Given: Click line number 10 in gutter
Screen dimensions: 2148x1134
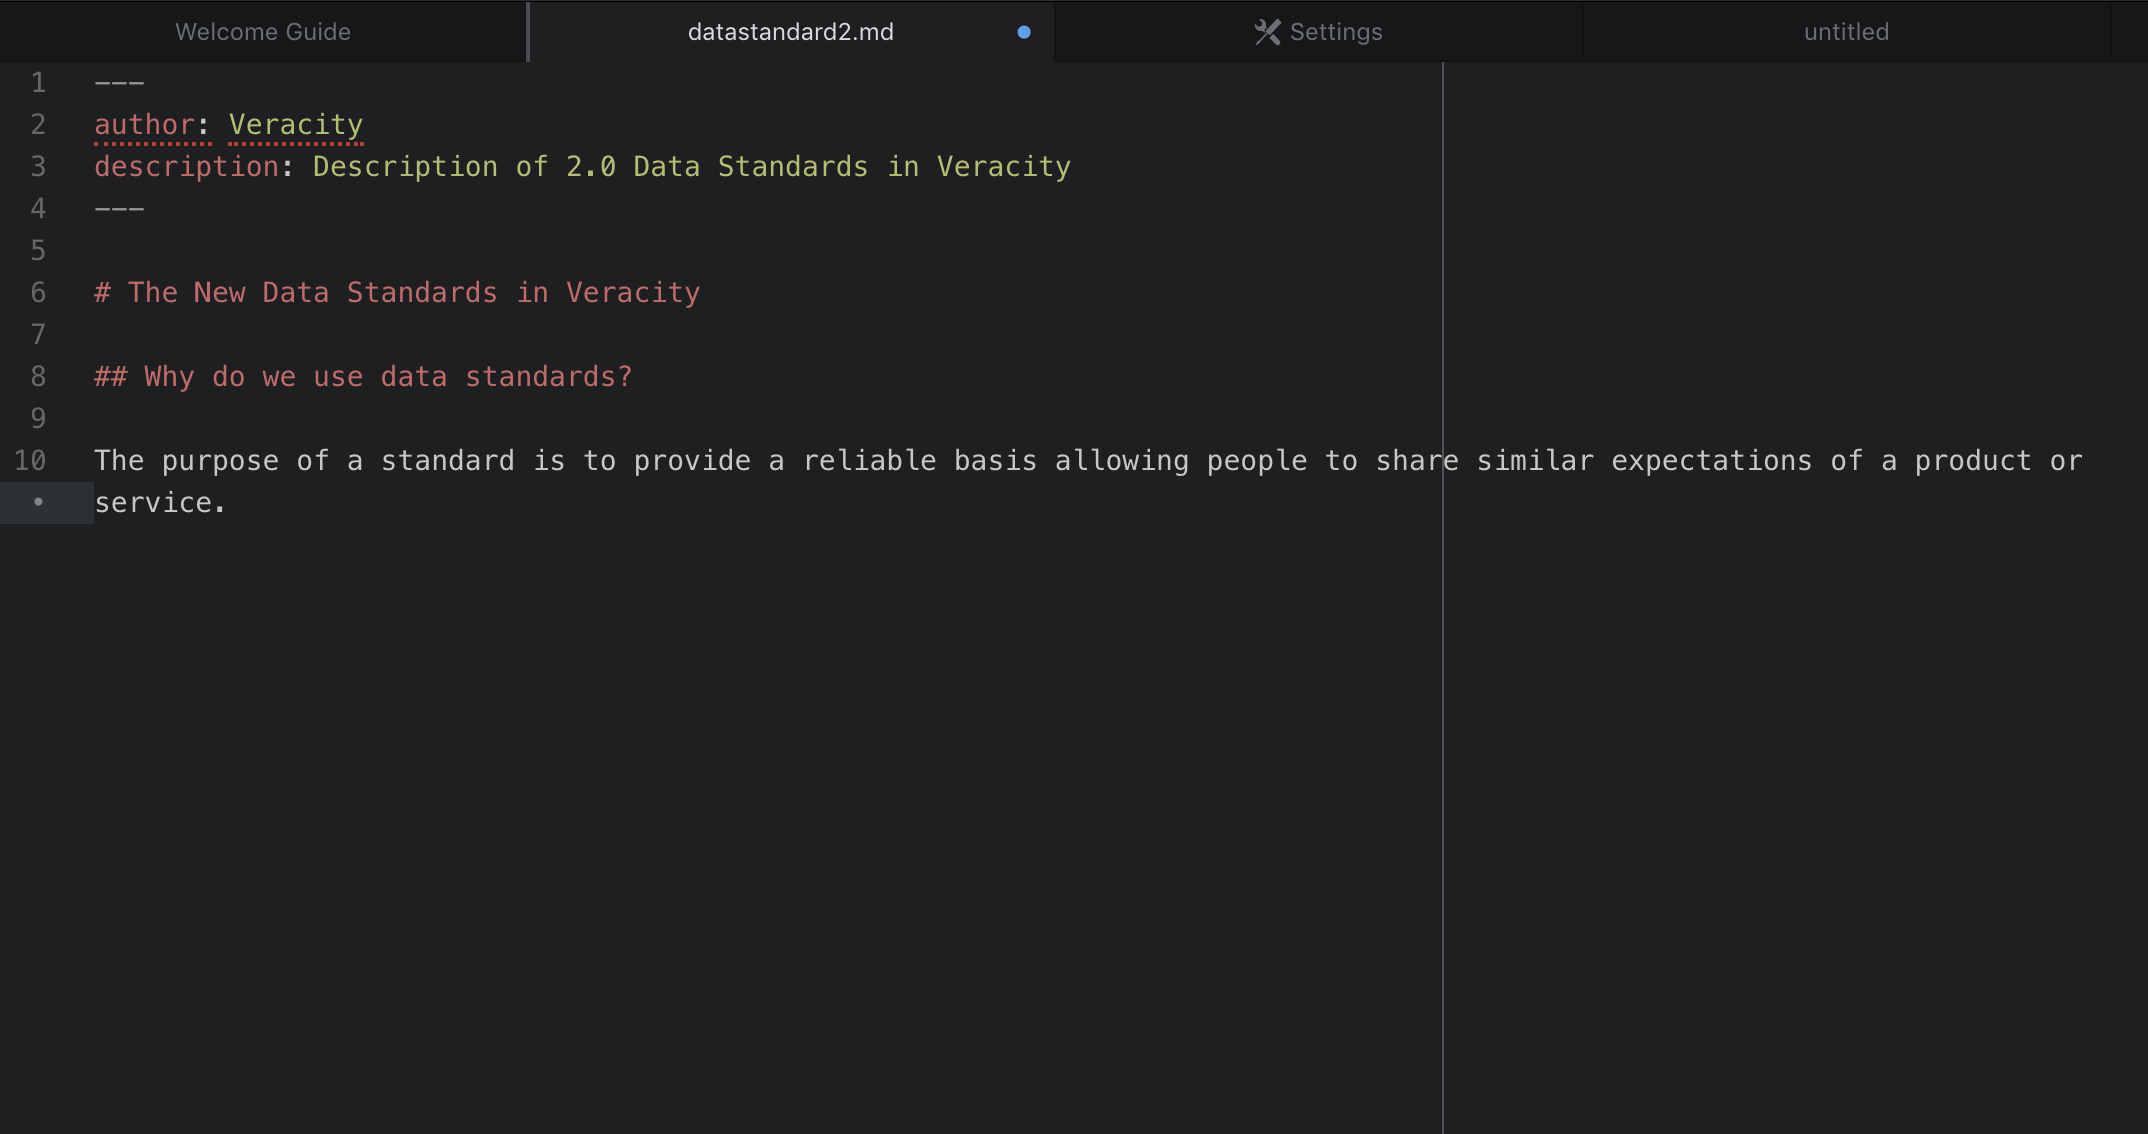Looking at the screenshot, I should [30, 460].
